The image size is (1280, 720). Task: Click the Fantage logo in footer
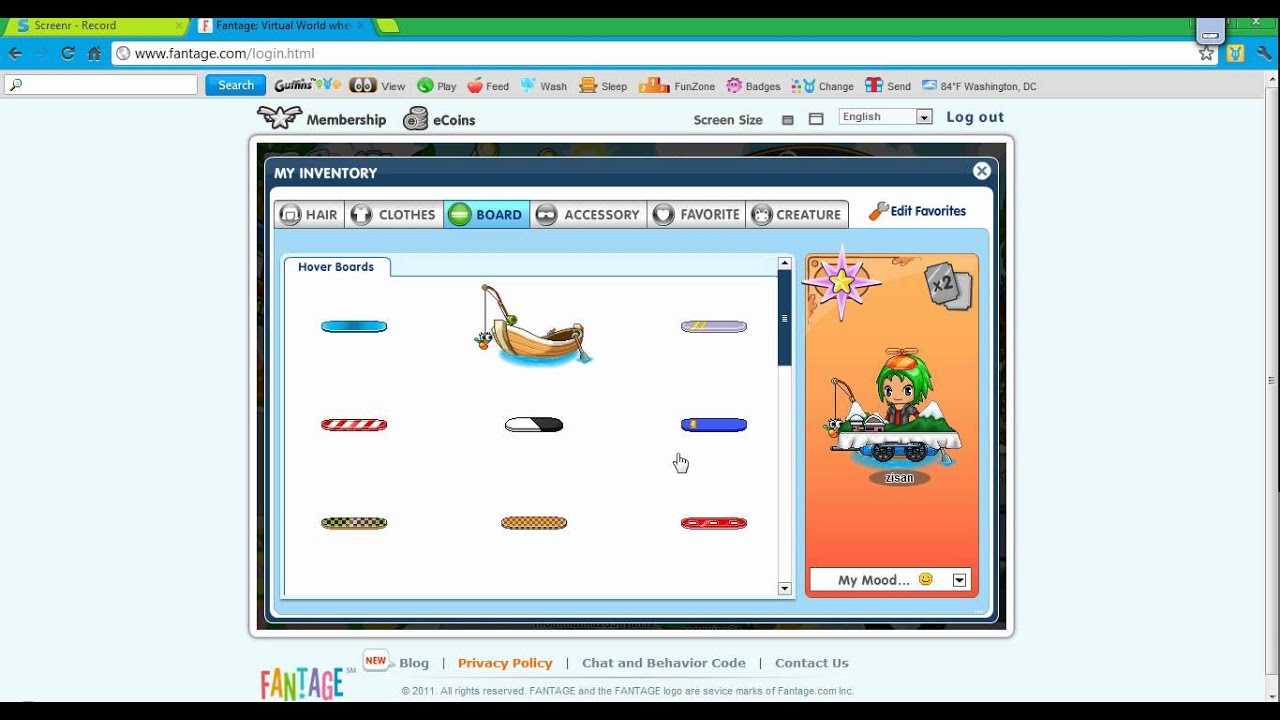point(302,683)
